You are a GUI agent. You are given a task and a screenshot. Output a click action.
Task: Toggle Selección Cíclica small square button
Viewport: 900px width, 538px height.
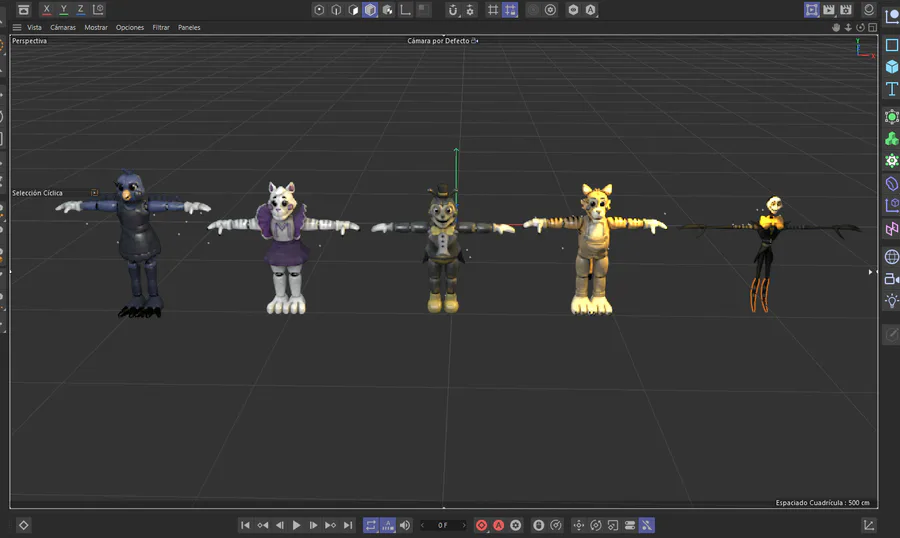[x=95, y=193]
